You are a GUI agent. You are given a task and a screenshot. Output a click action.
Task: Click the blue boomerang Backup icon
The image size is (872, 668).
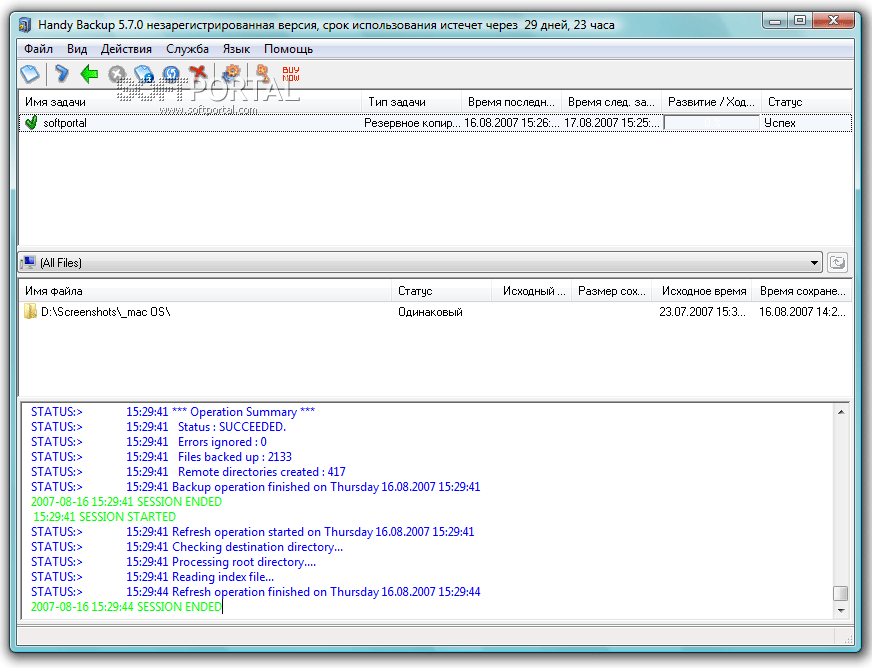tap(61, 73)
